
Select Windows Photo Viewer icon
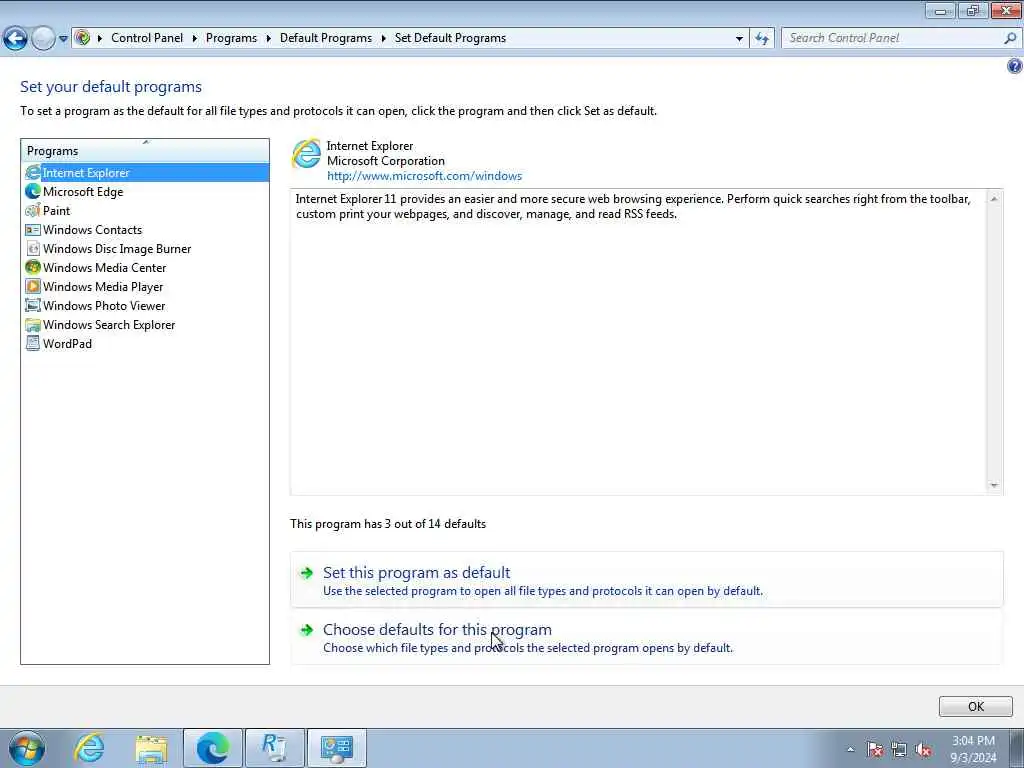point(33,305)
